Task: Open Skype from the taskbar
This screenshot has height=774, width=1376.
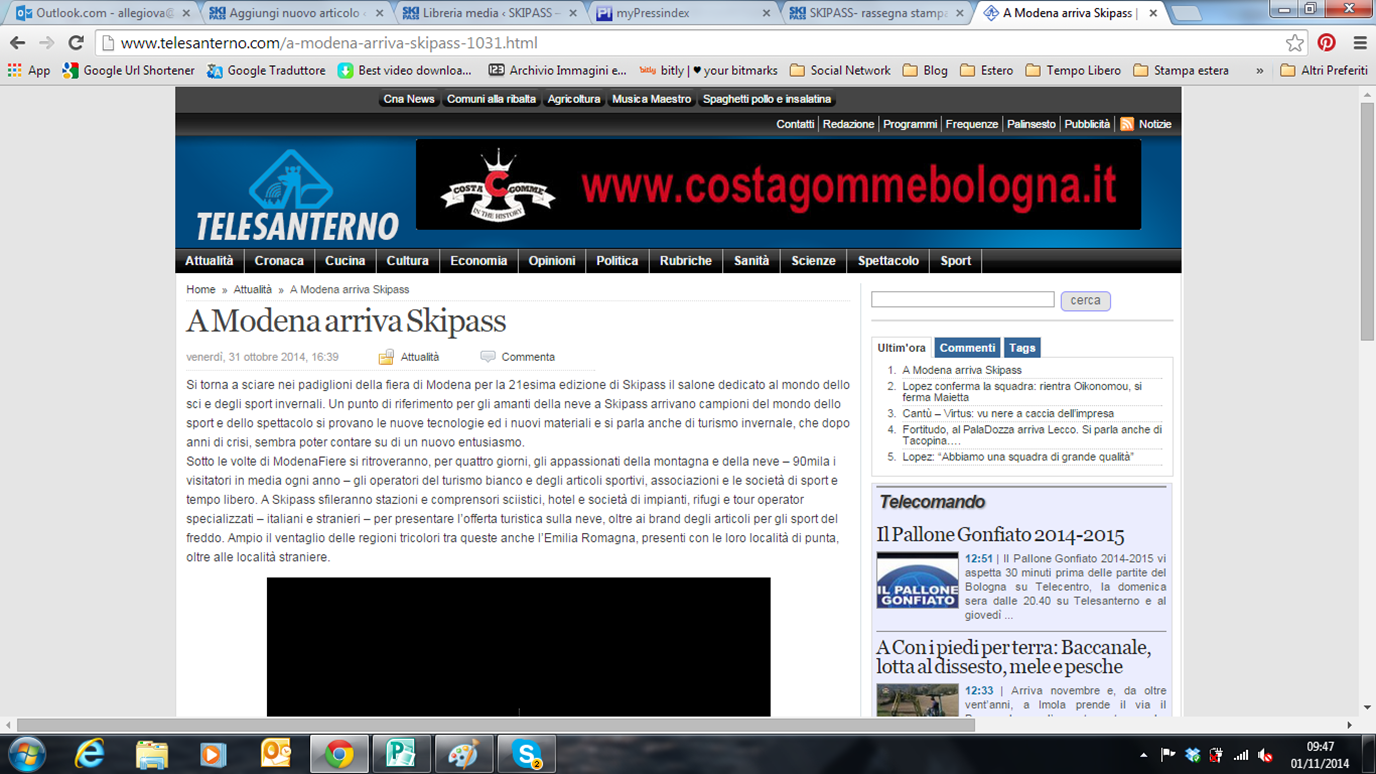Action: (x=526, y=753)
